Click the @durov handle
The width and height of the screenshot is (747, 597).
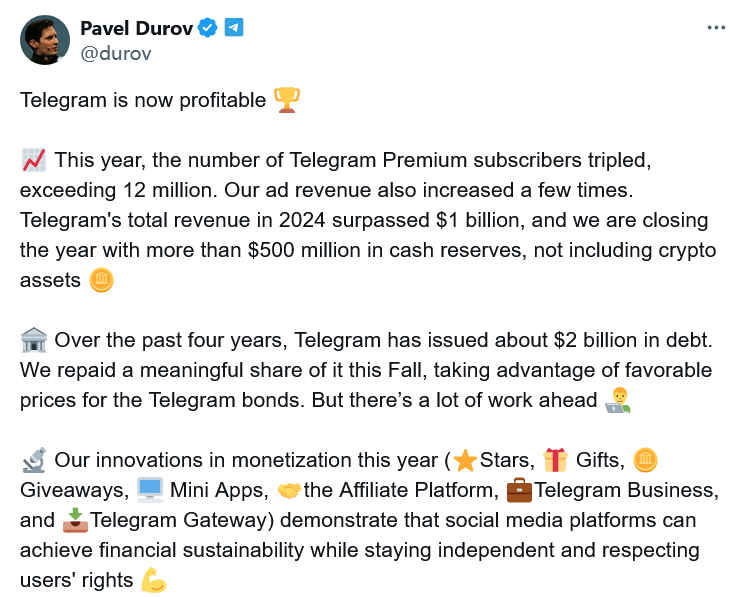click(116, 53)
